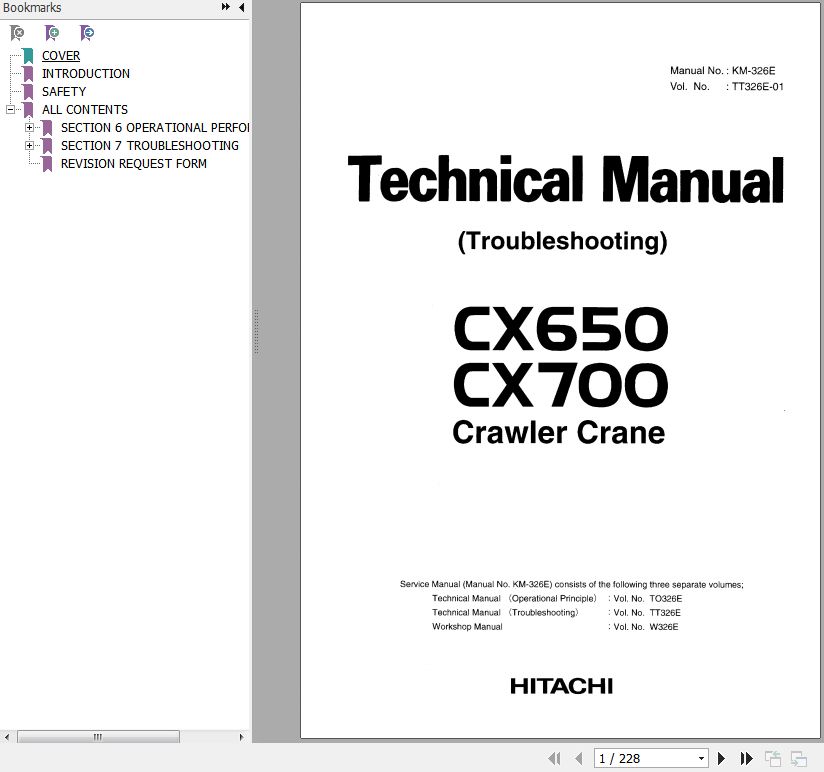Click the CX650 model name
The height and width of the screenshot is (772, 824).
[x=561, y=328]
